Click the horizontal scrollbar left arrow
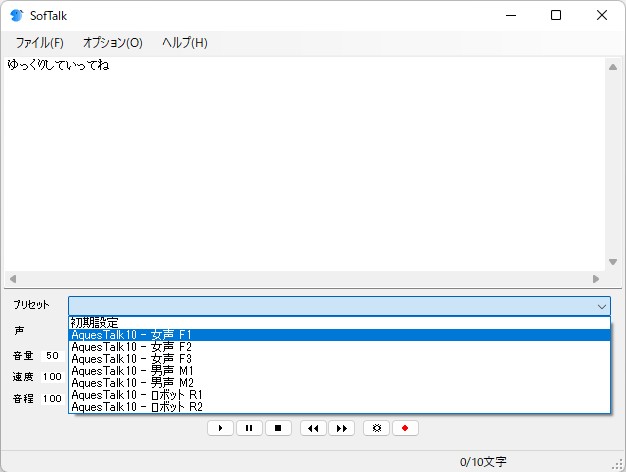 click(x=13, y=279)
